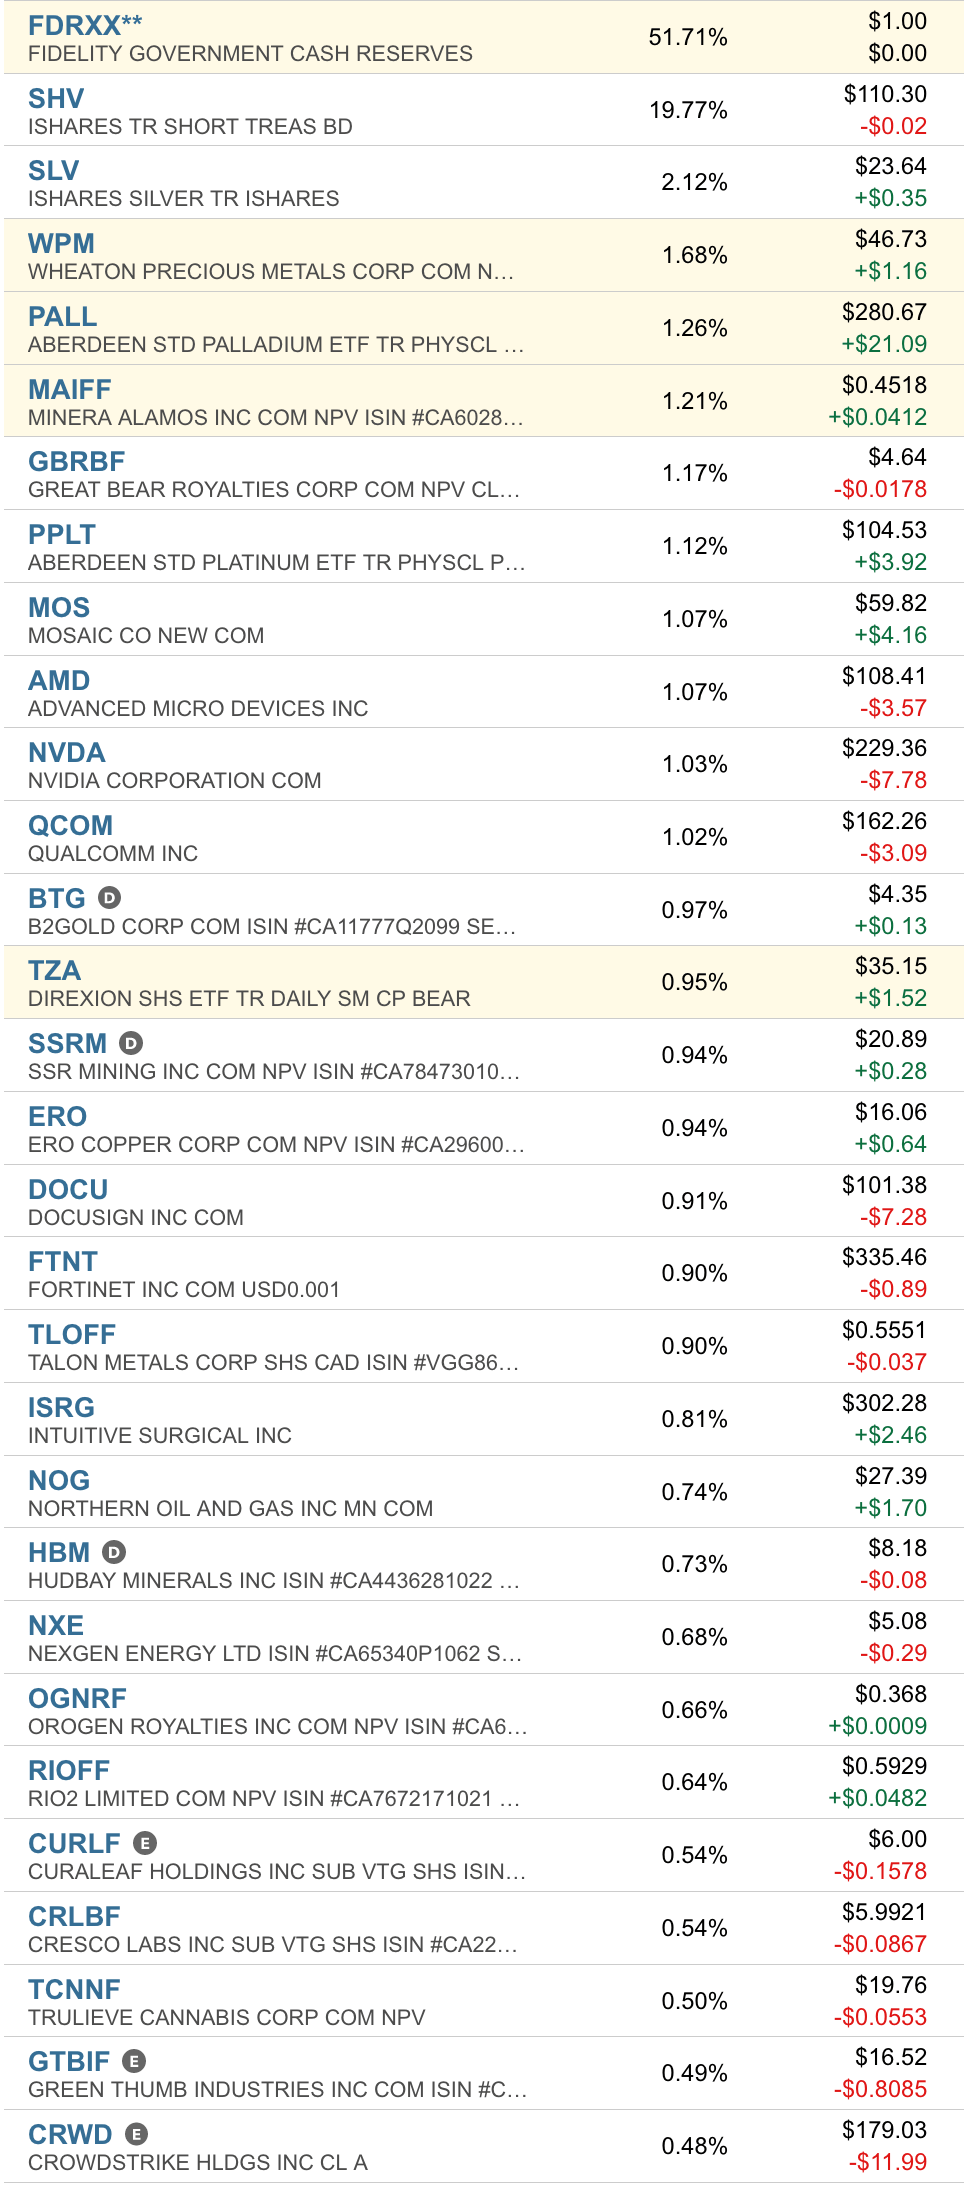Click the $229.36 NVDA price
964x2192 pixels.
pos(884,748)
